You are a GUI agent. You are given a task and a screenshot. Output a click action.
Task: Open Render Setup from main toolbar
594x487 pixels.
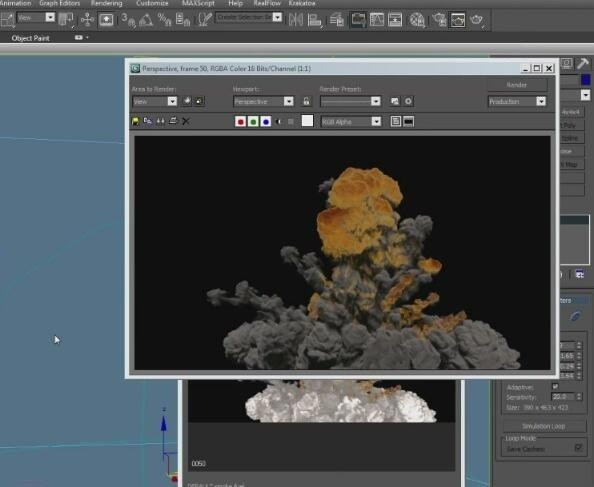(439, 20)
